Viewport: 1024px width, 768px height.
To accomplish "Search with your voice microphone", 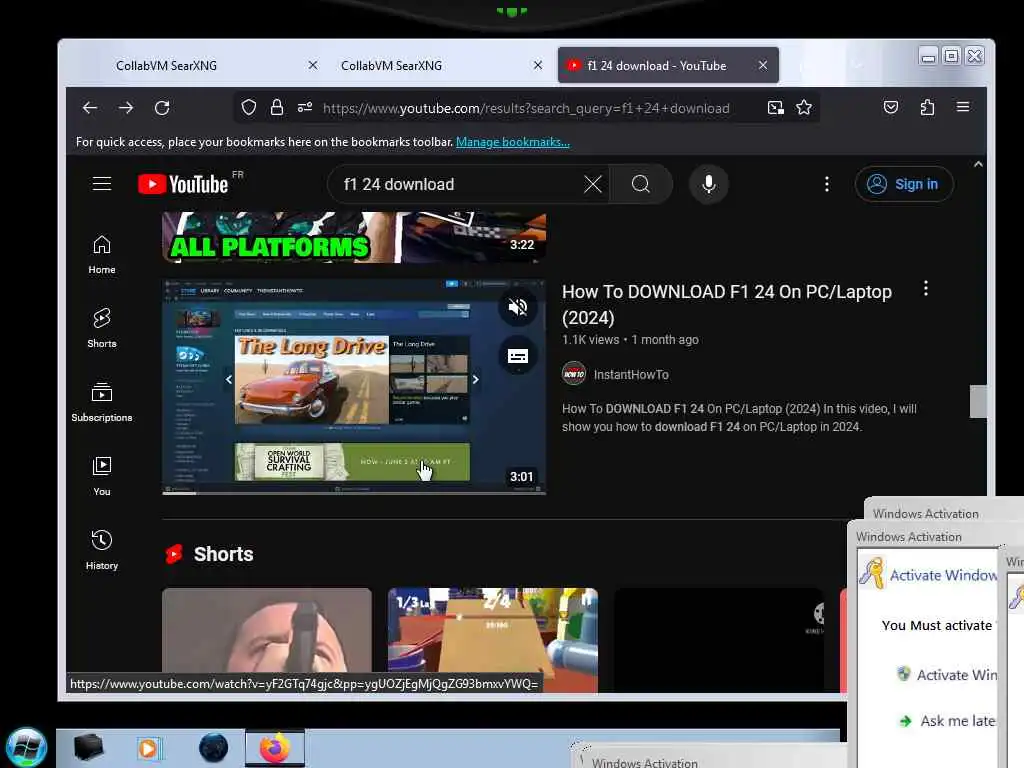I will click(709, 184).
